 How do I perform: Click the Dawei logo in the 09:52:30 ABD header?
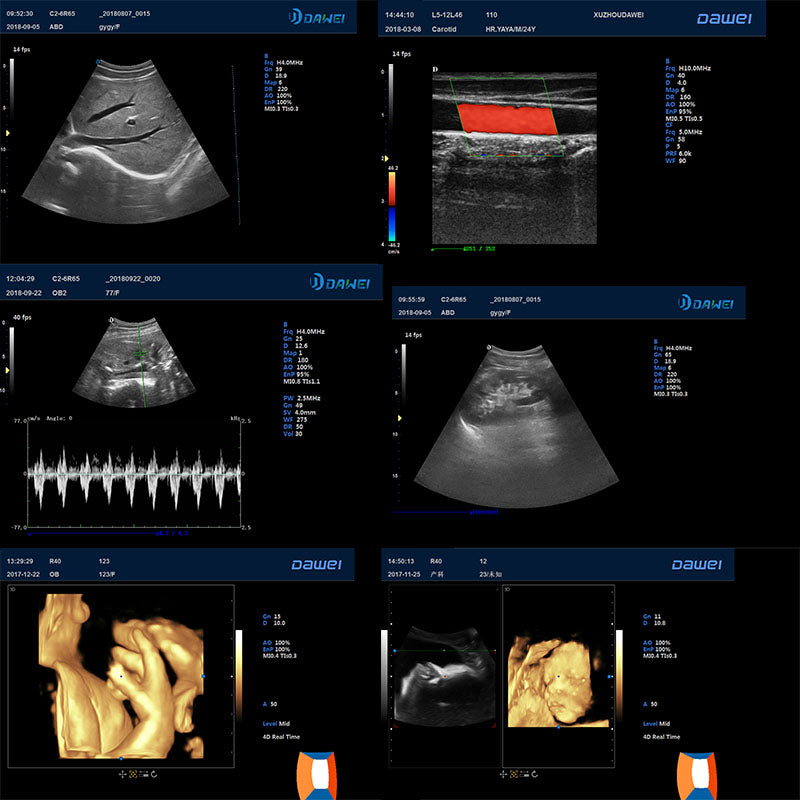pyautogui.click(x=317, y=17)
